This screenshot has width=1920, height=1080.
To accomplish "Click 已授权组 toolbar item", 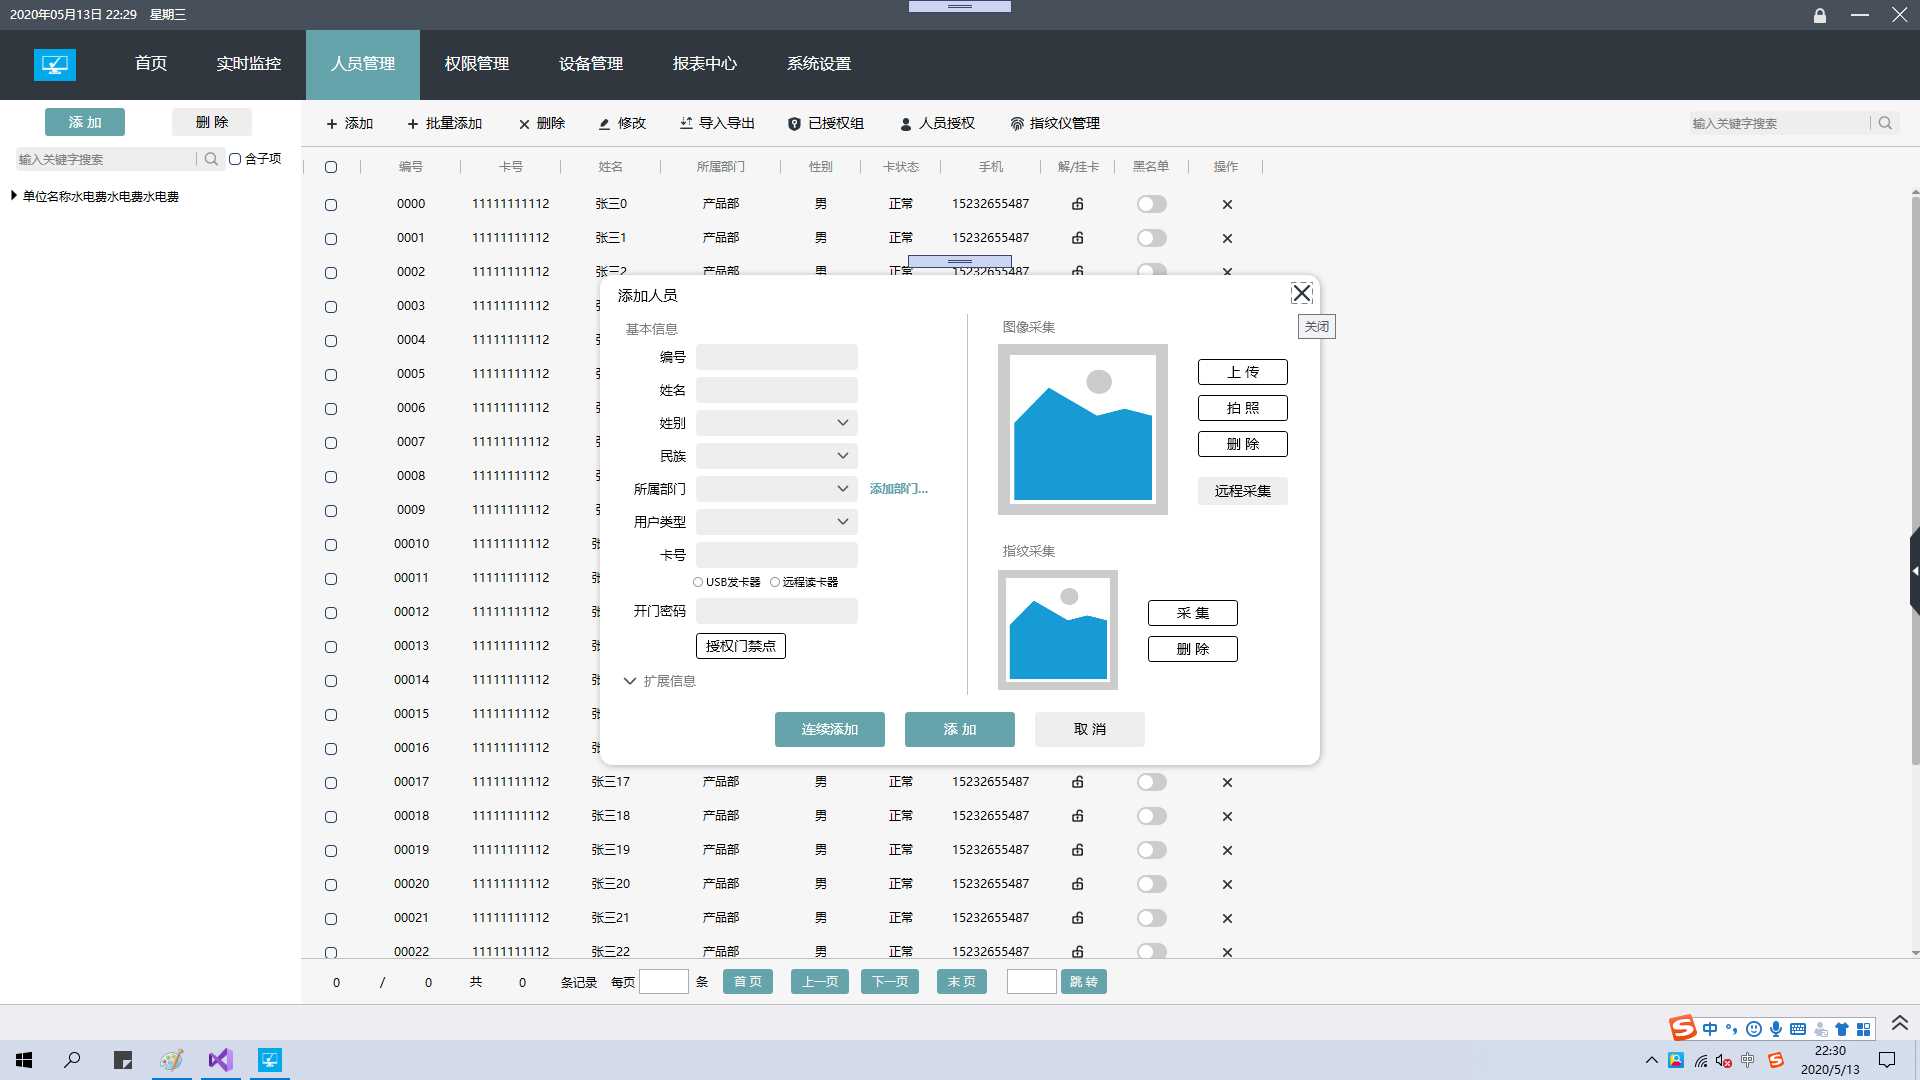I will 826,123.
